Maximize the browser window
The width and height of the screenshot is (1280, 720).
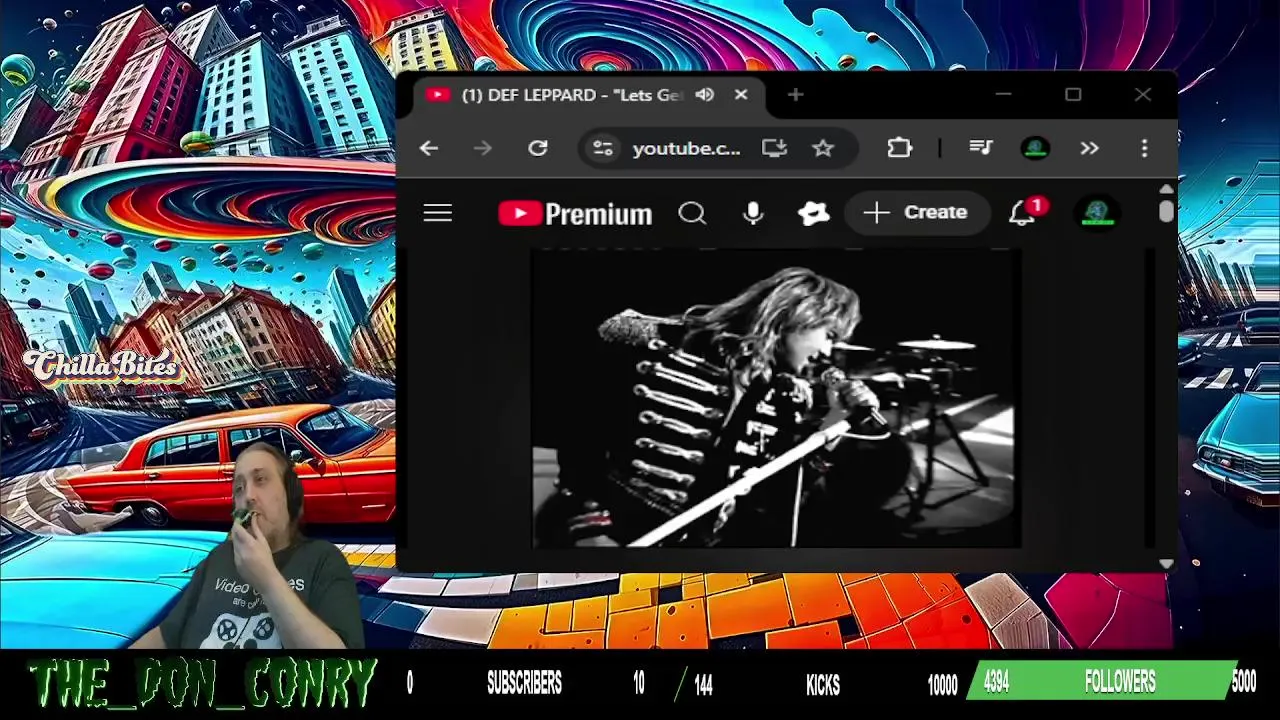pyautogui.click(x=1073, y=95)
